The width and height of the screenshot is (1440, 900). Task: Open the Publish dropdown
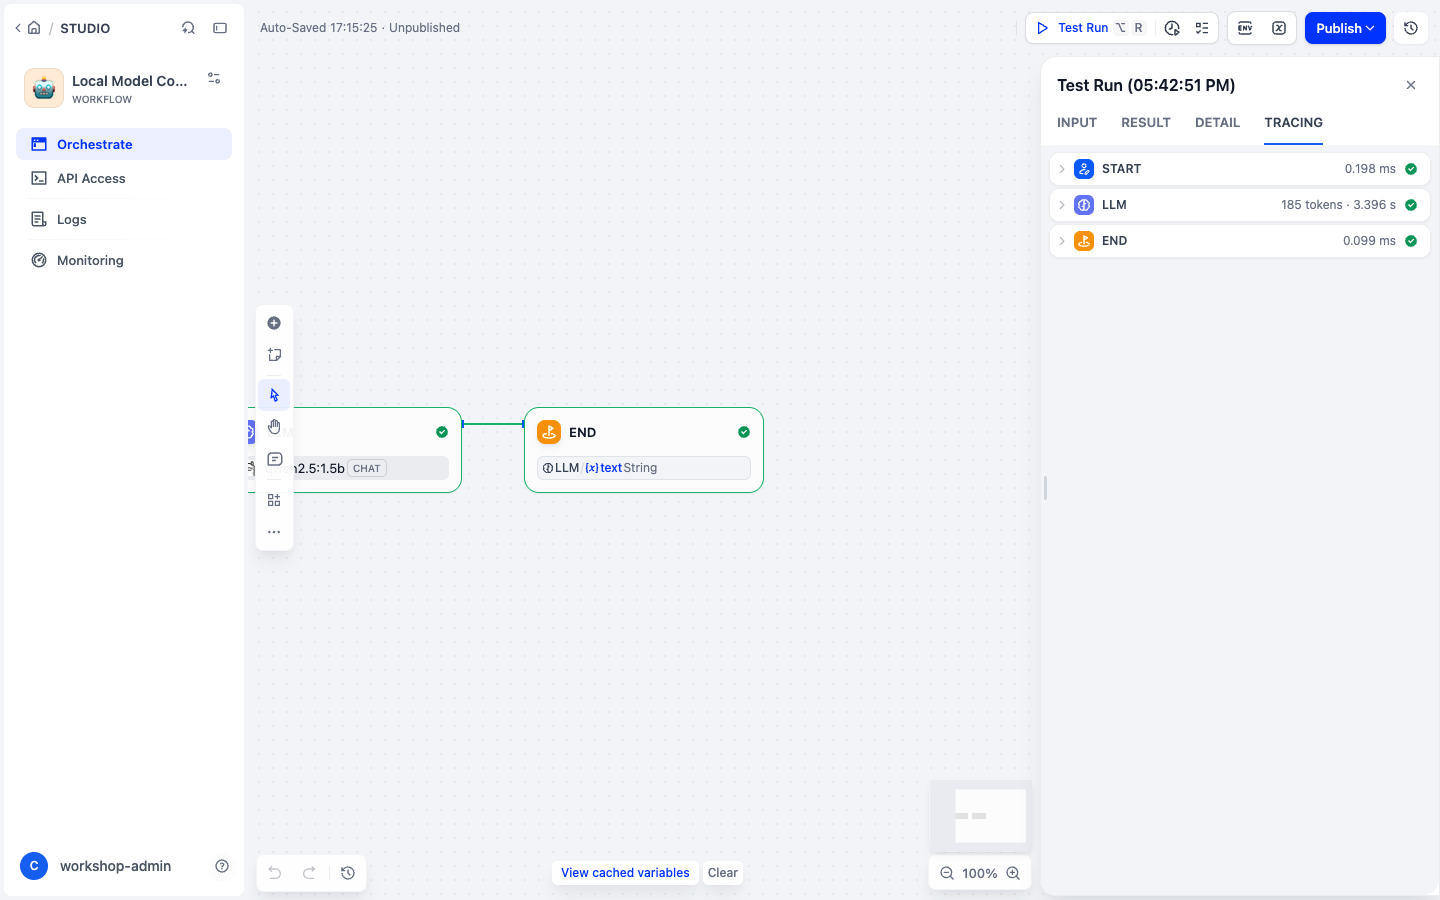[x=1345, y=28]
